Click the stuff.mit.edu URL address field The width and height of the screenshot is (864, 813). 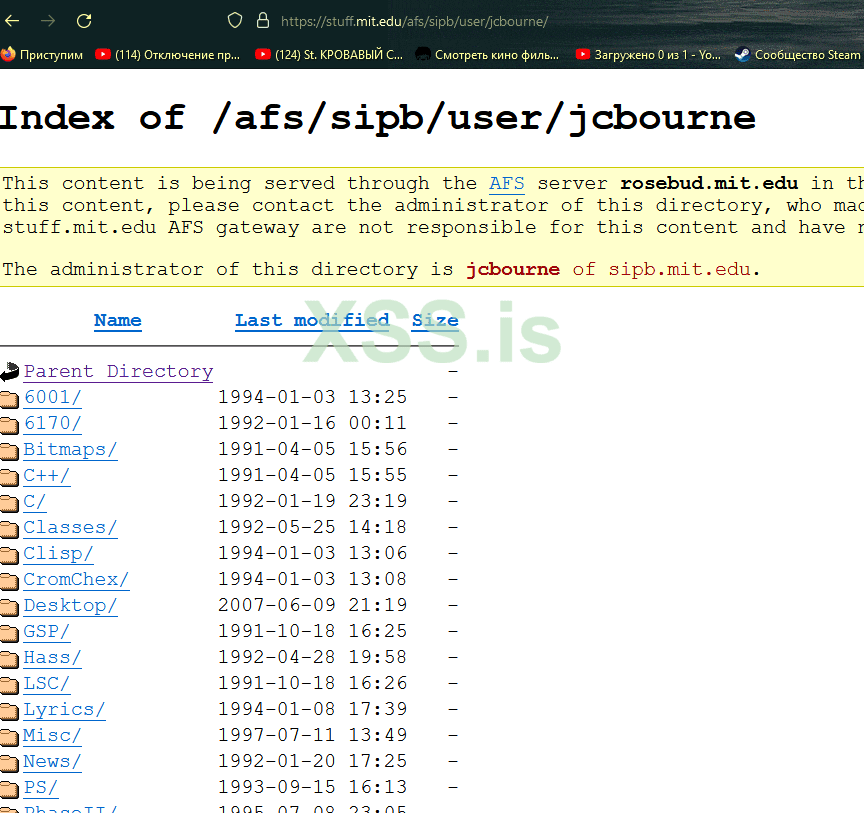[414, 21]
